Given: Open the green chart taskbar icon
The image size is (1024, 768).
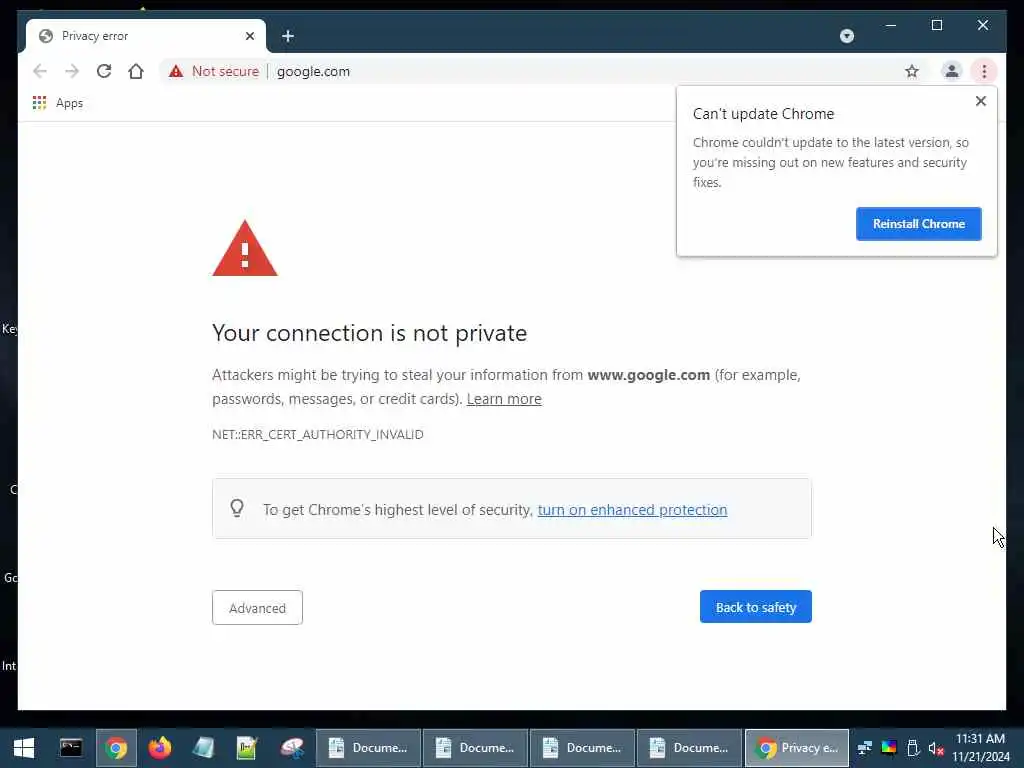Looking at the screenshot, I should pyautogui.click(x=247, y=748).
